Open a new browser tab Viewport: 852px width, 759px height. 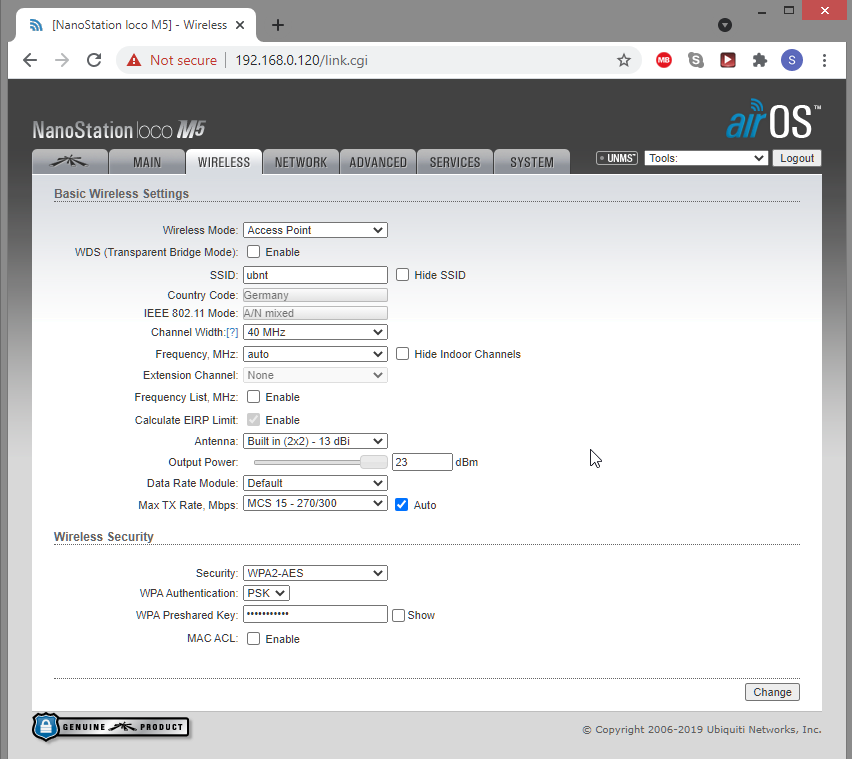click(278, 25)
